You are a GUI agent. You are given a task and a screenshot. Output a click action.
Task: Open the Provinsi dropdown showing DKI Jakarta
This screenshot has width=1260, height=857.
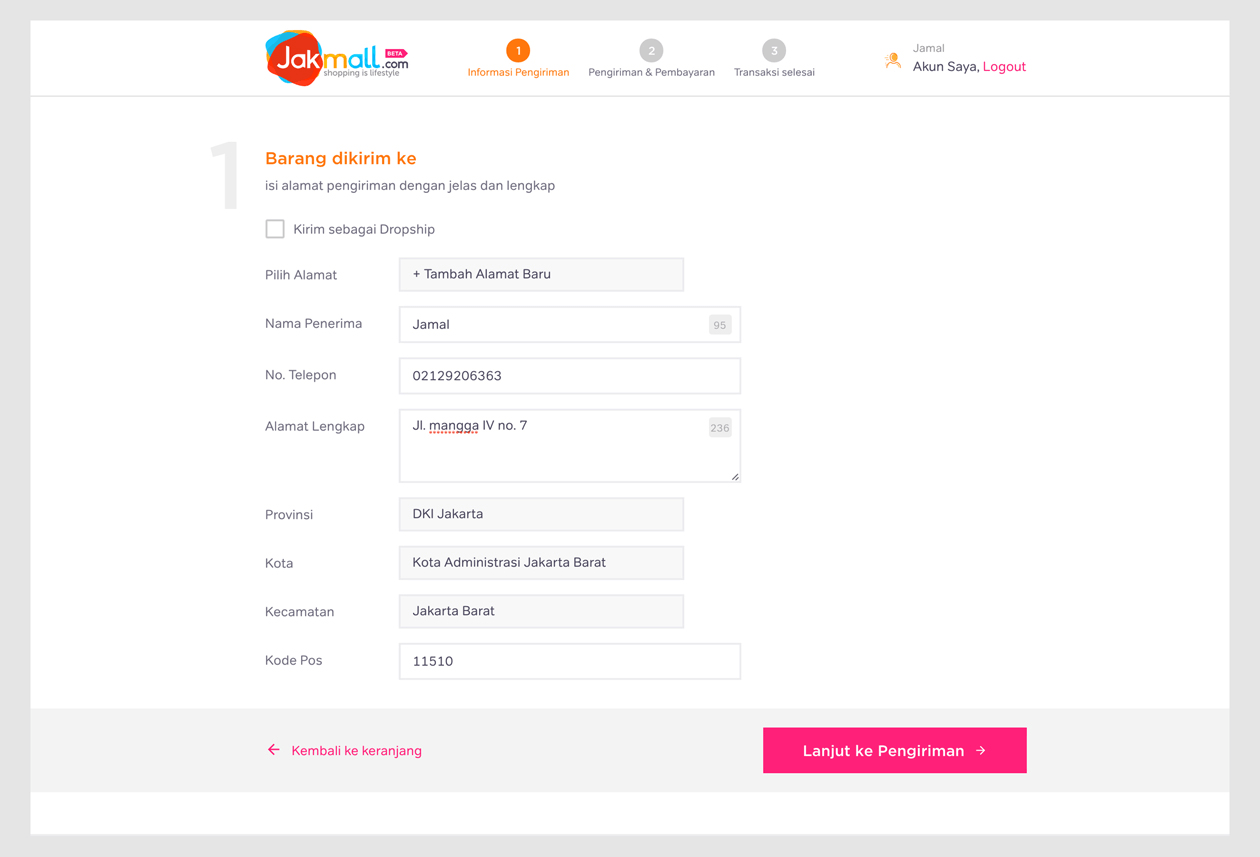pyautogui.click(x=541, y=514)
